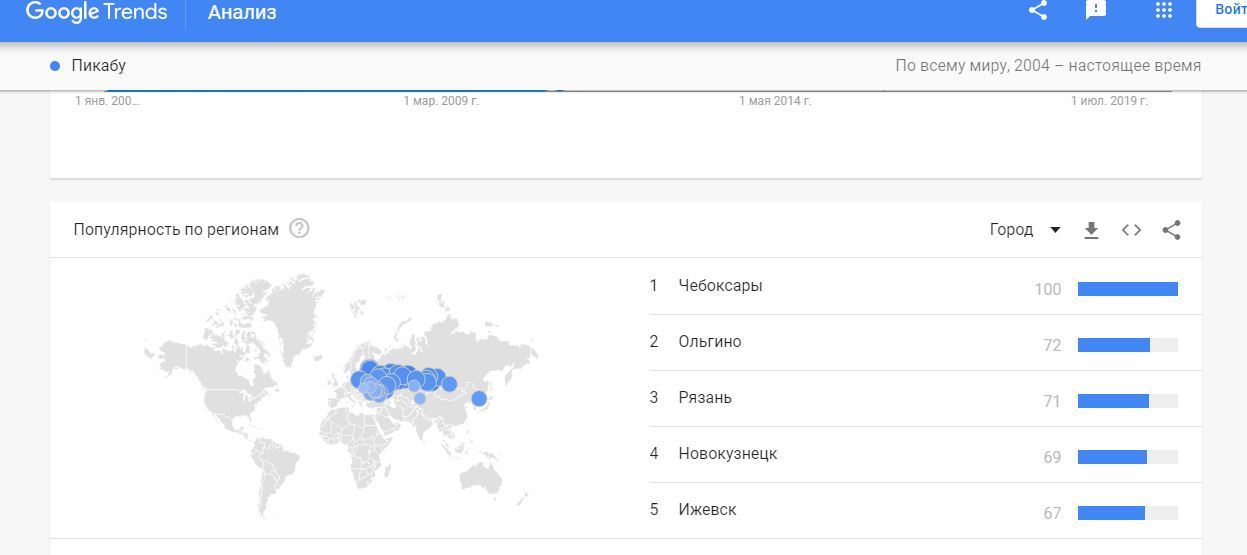This screenshot has width=1247, height=555.
Task: Open the feedback icon in header
Action: pos(1096,10)
